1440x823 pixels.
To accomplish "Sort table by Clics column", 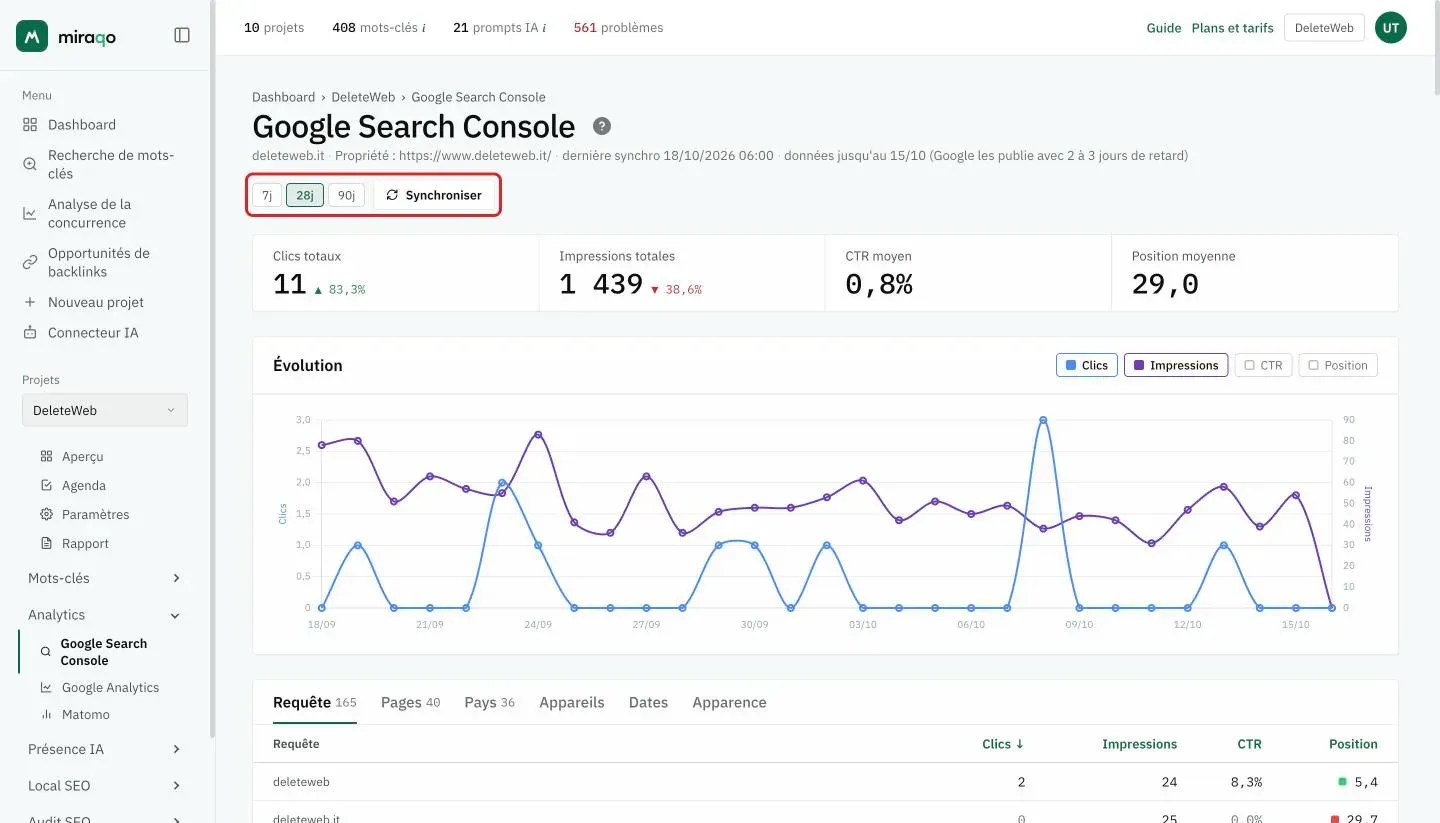I will pos(1003,744).
